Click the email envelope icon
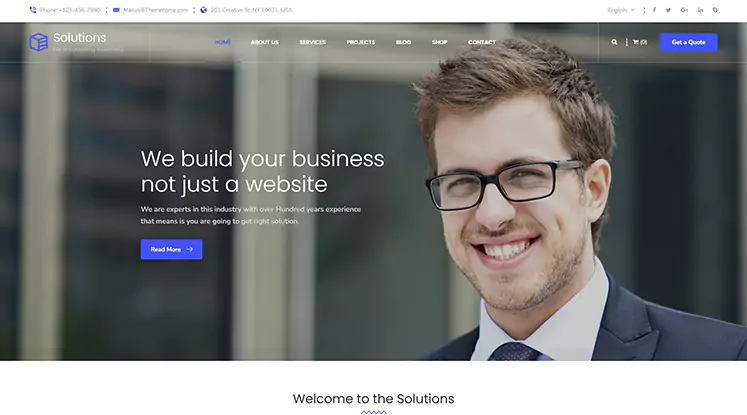 [116, 10]
